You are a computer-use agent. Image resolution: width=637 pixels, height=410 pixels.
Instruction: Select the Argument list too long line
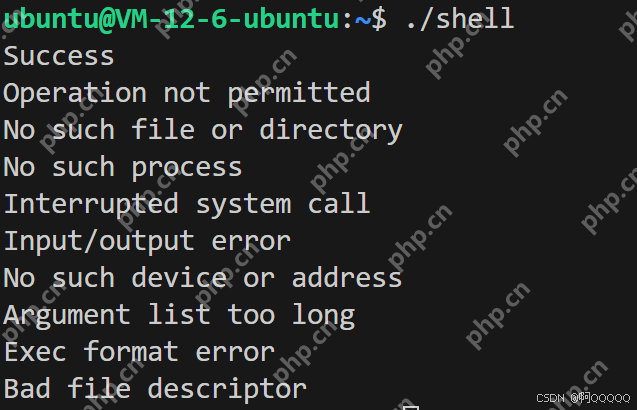[x=179, y=316]
